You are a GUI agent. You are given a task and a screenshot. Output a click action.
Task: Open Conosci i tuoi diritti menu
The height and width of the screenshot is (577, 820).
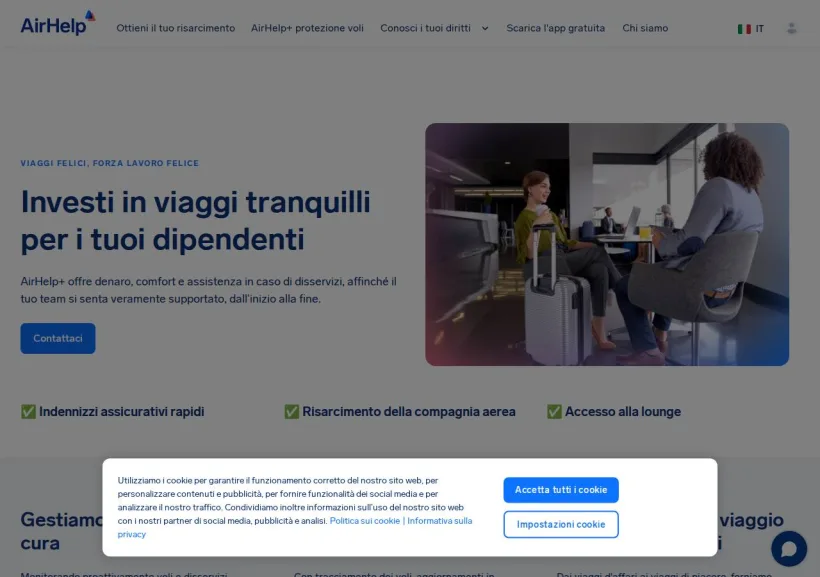[x=425, y=28]
